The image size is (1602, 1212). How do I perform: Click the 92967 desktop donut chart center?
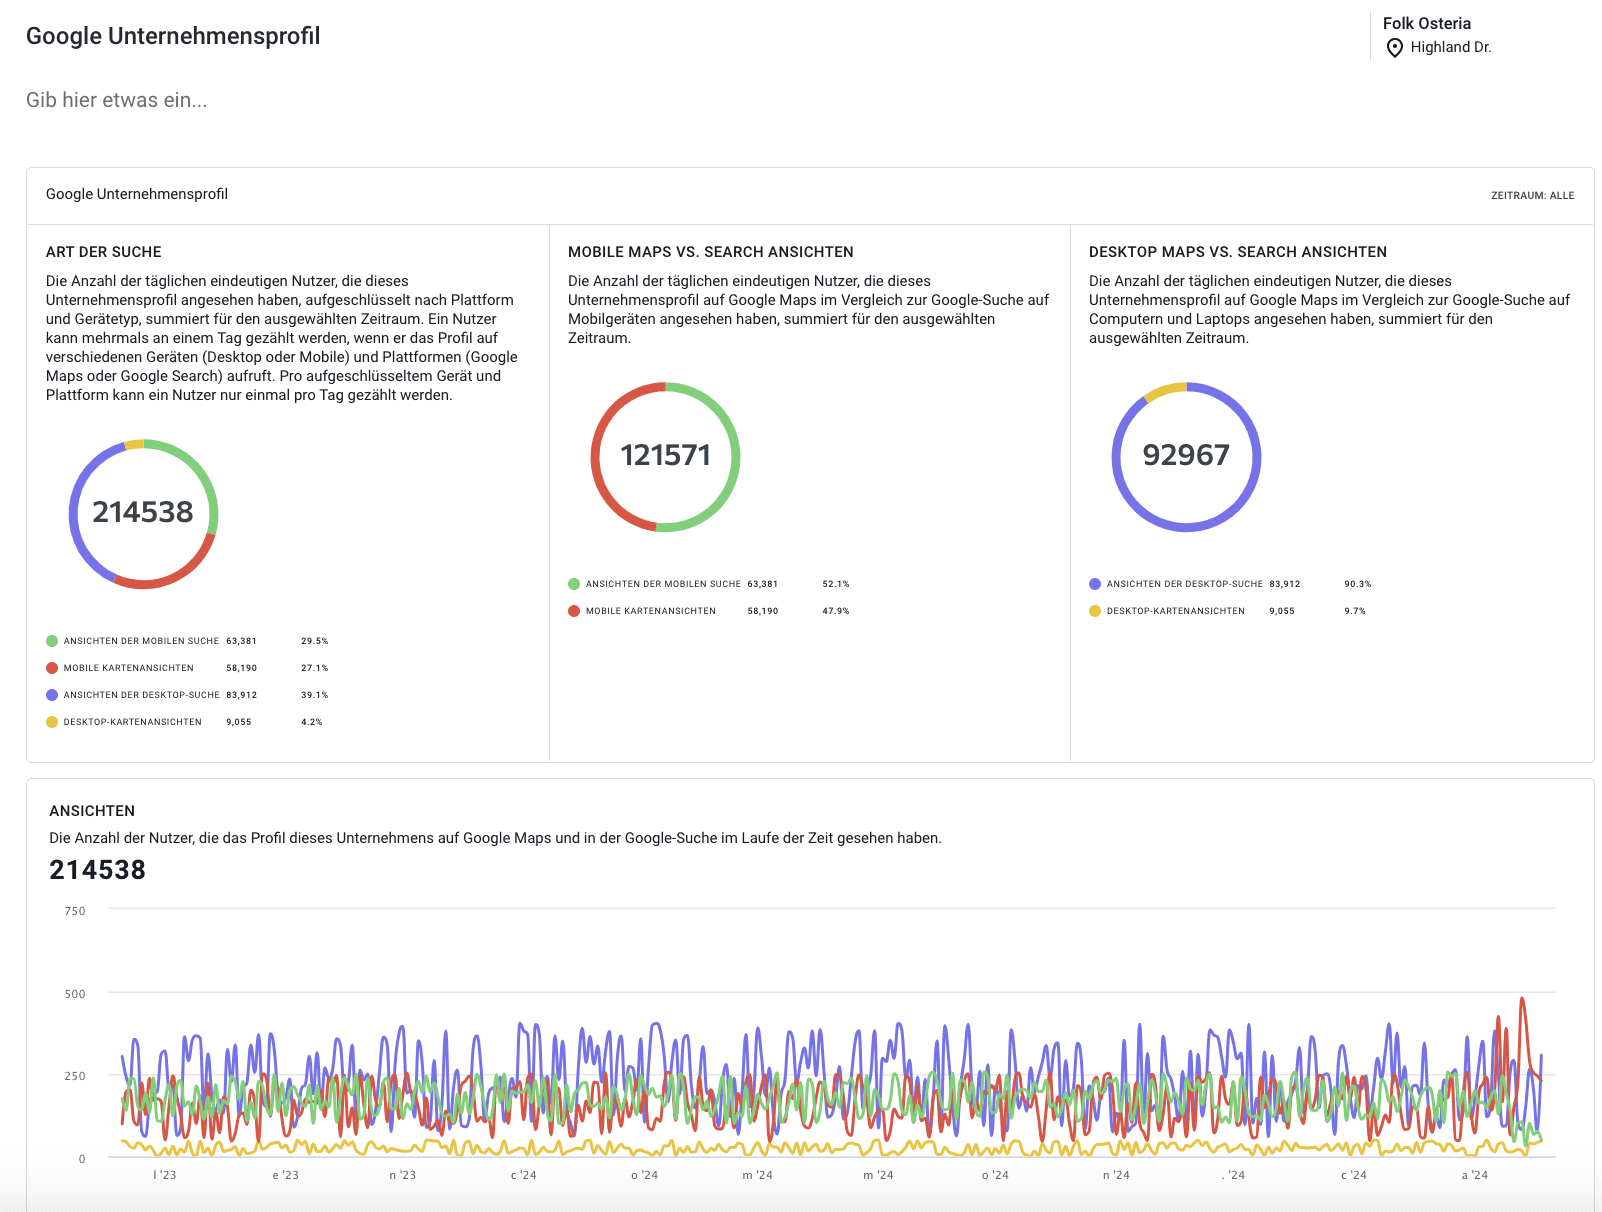[1186, 456]
